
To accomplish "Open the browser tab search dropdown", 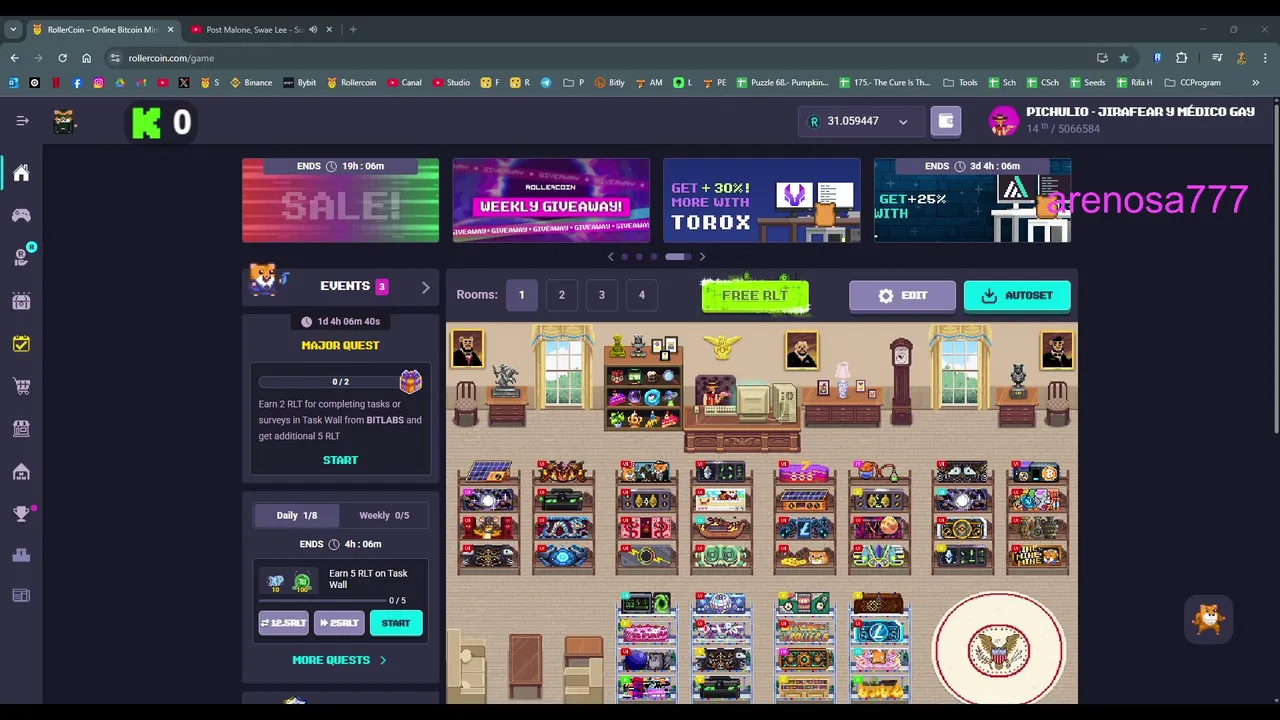I will tap(13, 30).
